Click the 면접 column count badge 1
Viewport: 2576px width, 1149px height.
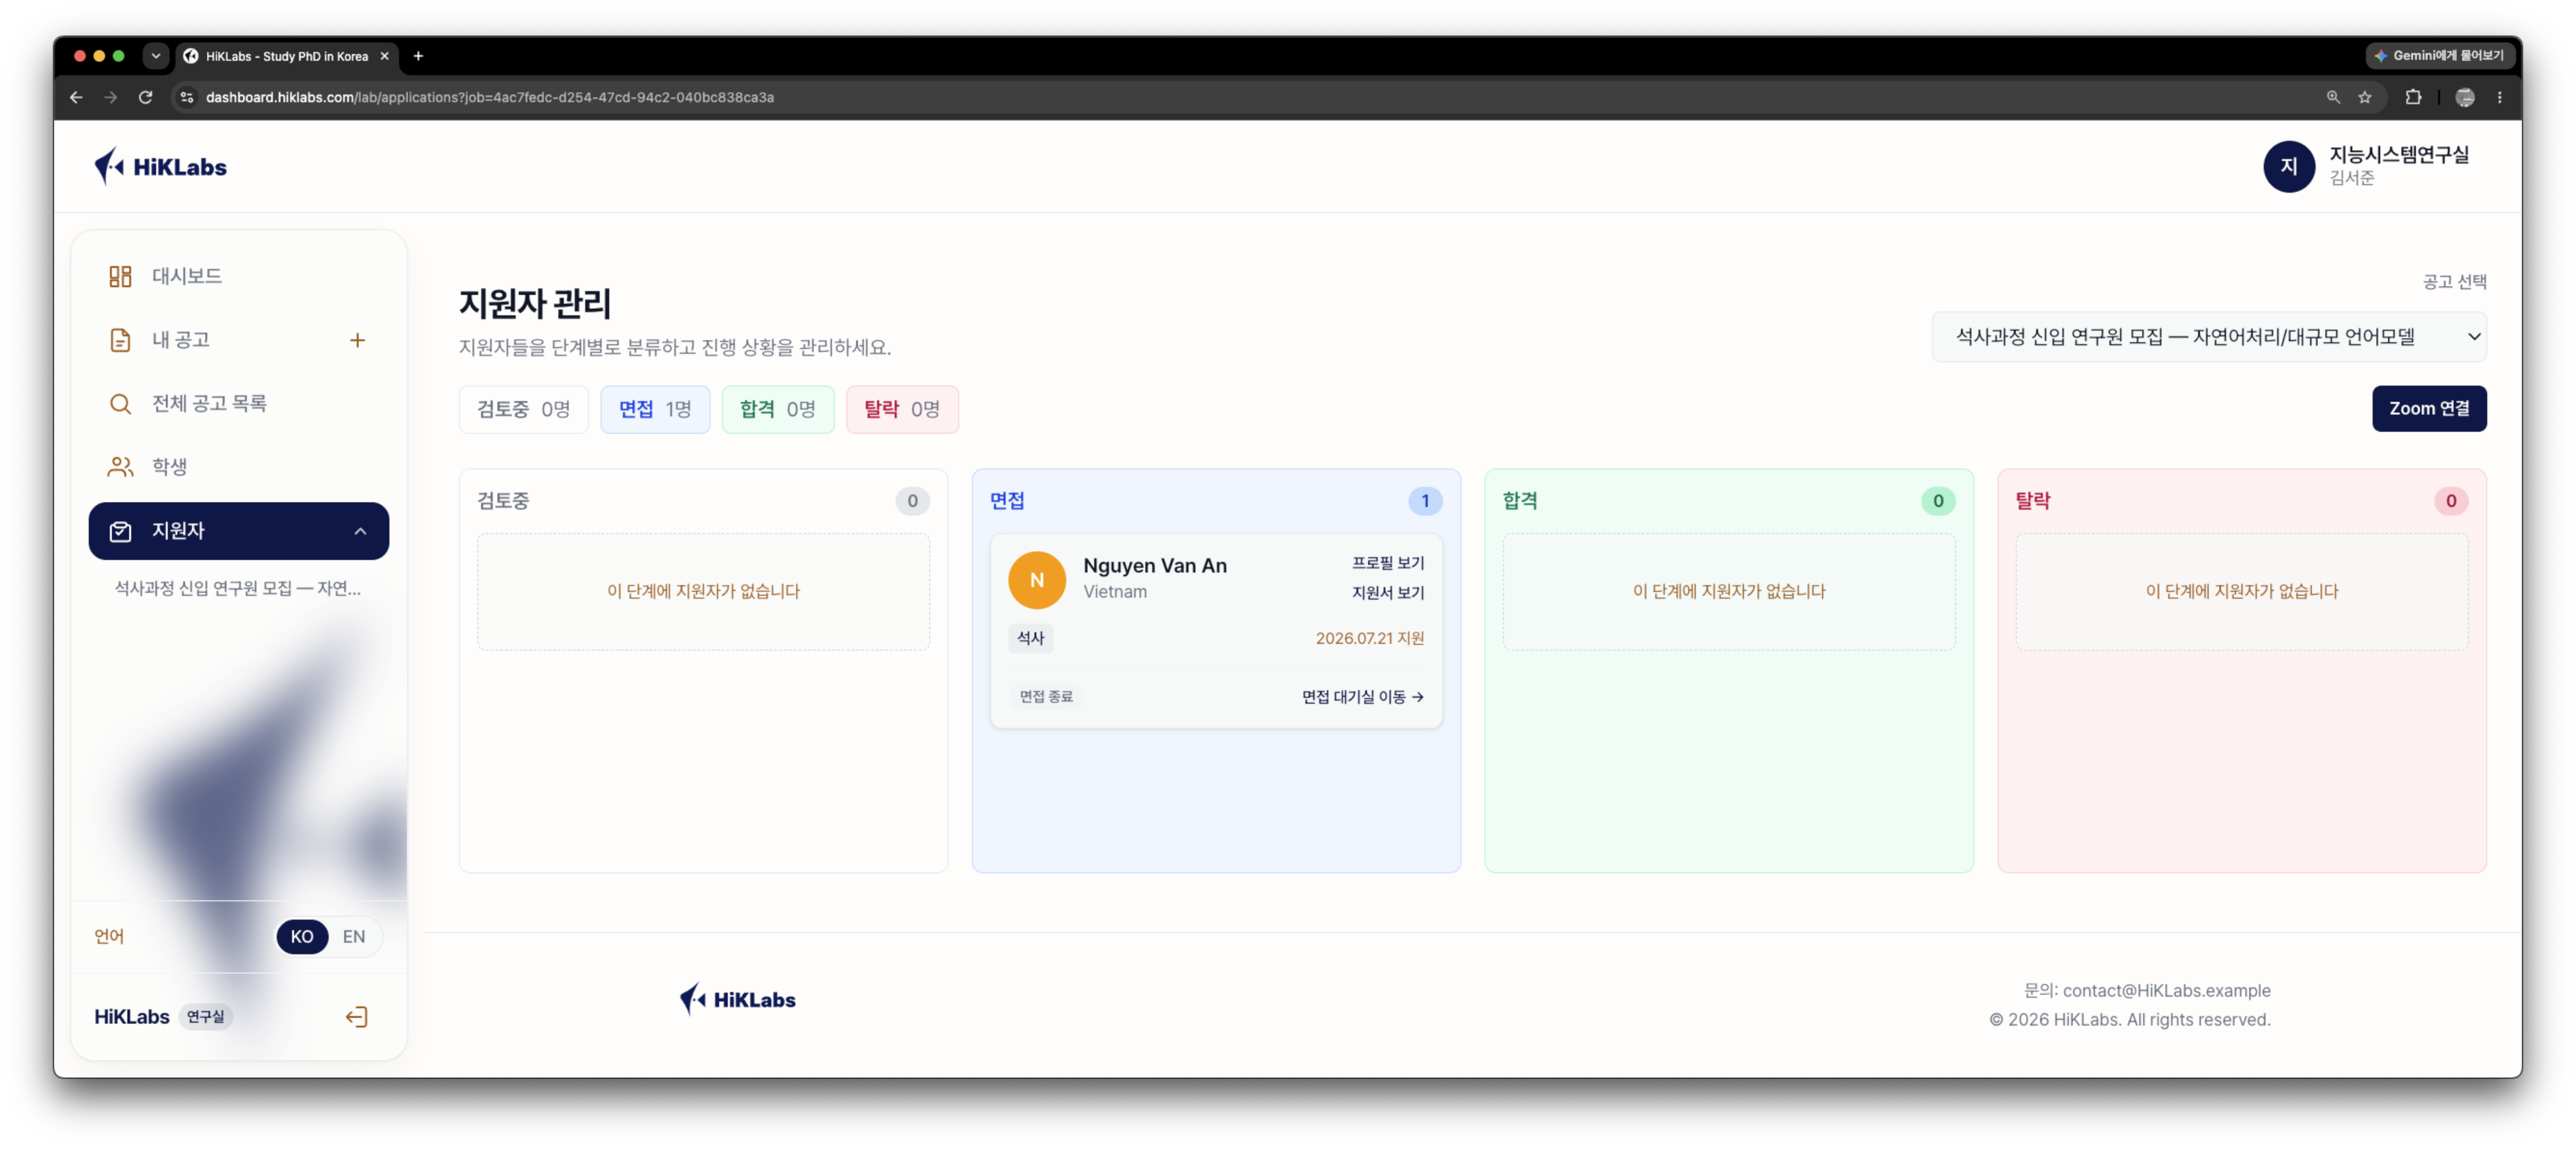pos(1424,501)
